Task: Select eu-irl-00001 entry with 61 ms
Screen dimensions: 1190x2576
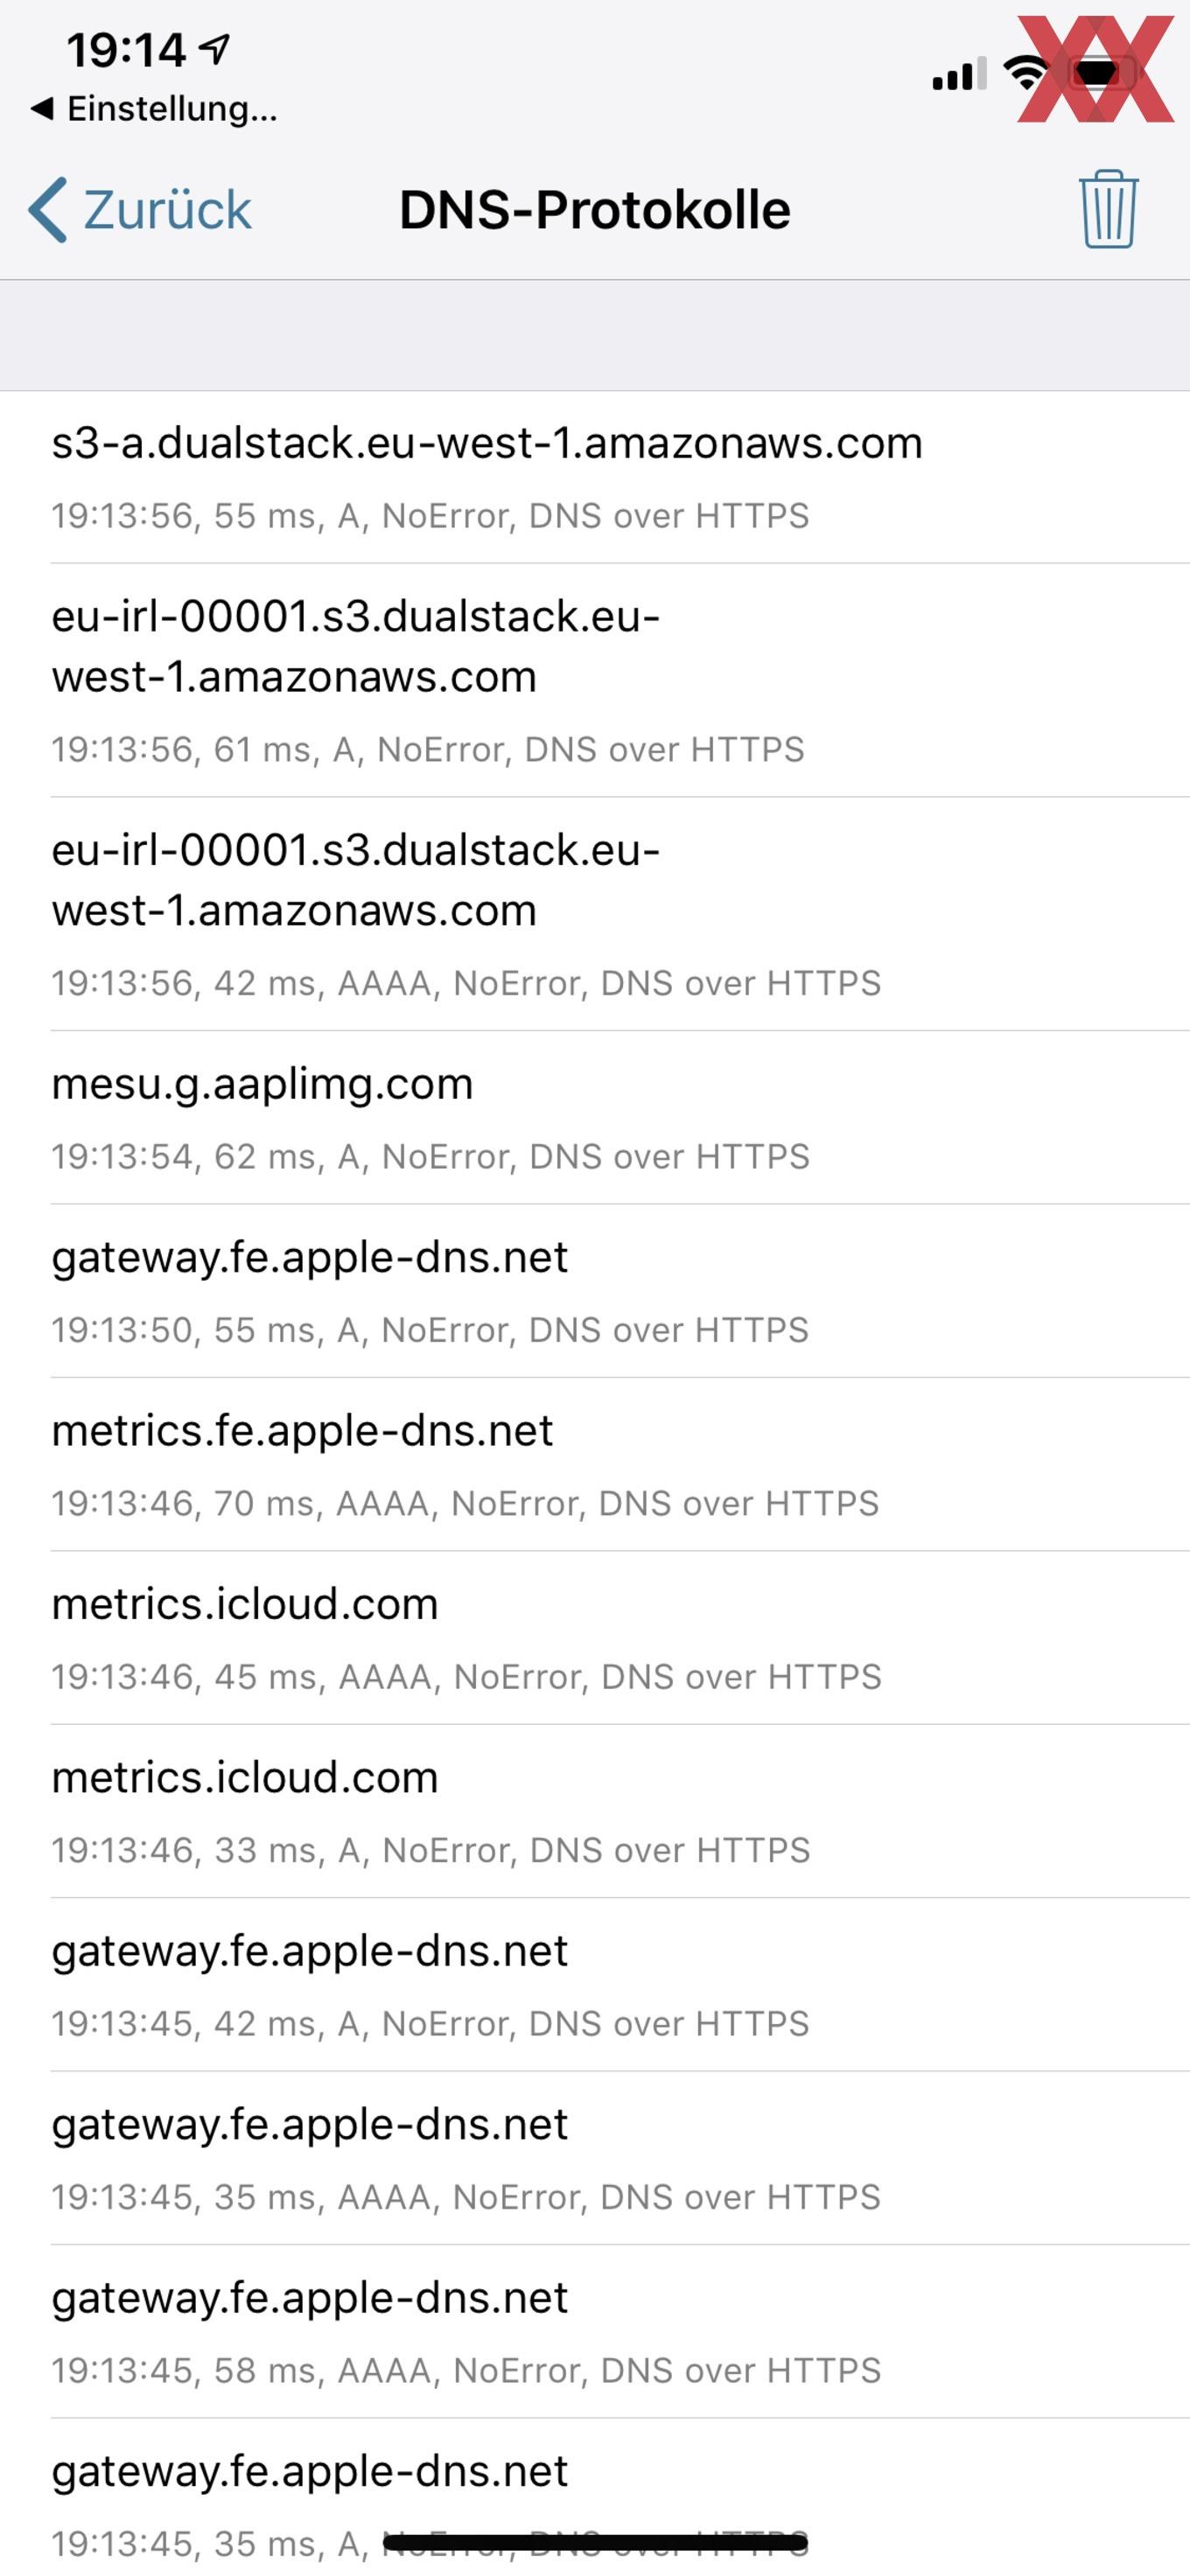Action: tap(595, 680)
